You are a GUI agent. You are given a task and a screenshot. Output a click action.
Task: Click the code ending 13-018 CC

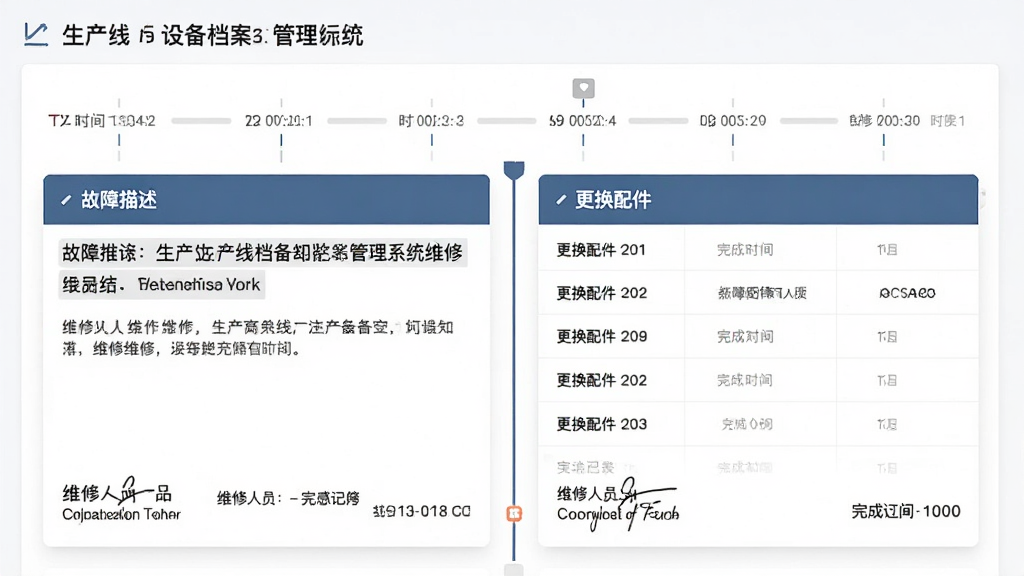(x=422, y=511)
